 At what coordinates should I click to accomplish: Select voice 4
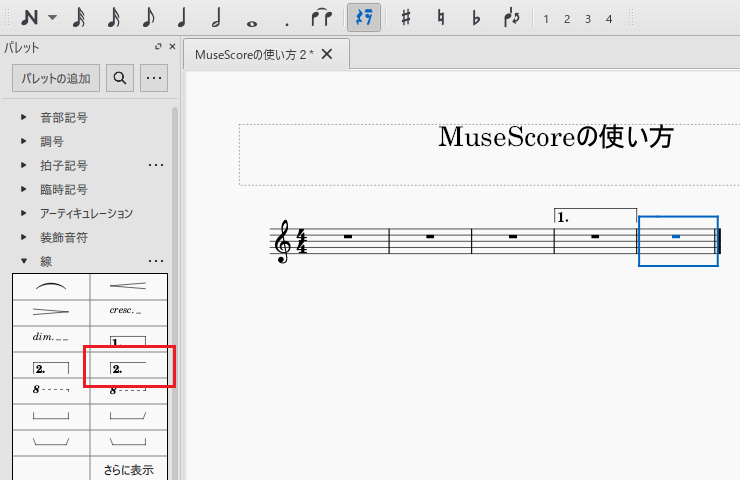pyautogui.click(x=609, y=19)
